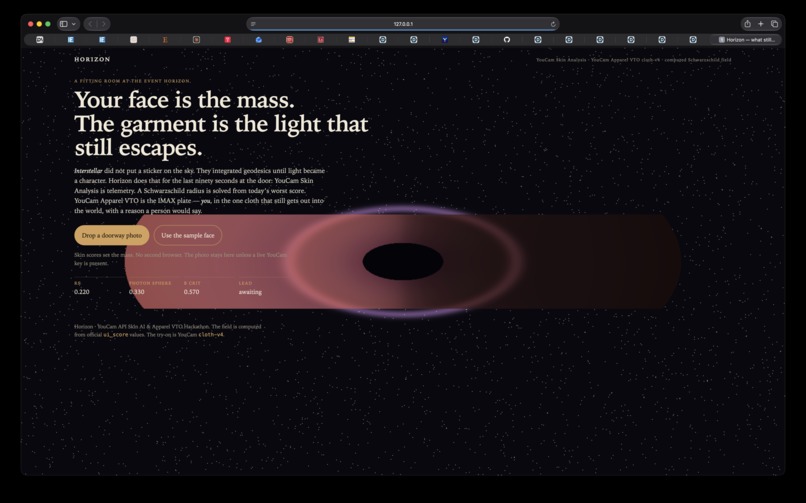The width and height of the screenshot is (806, 503).
Task: Switch to the tab with yellow note icon
Action: coord(352,40)
